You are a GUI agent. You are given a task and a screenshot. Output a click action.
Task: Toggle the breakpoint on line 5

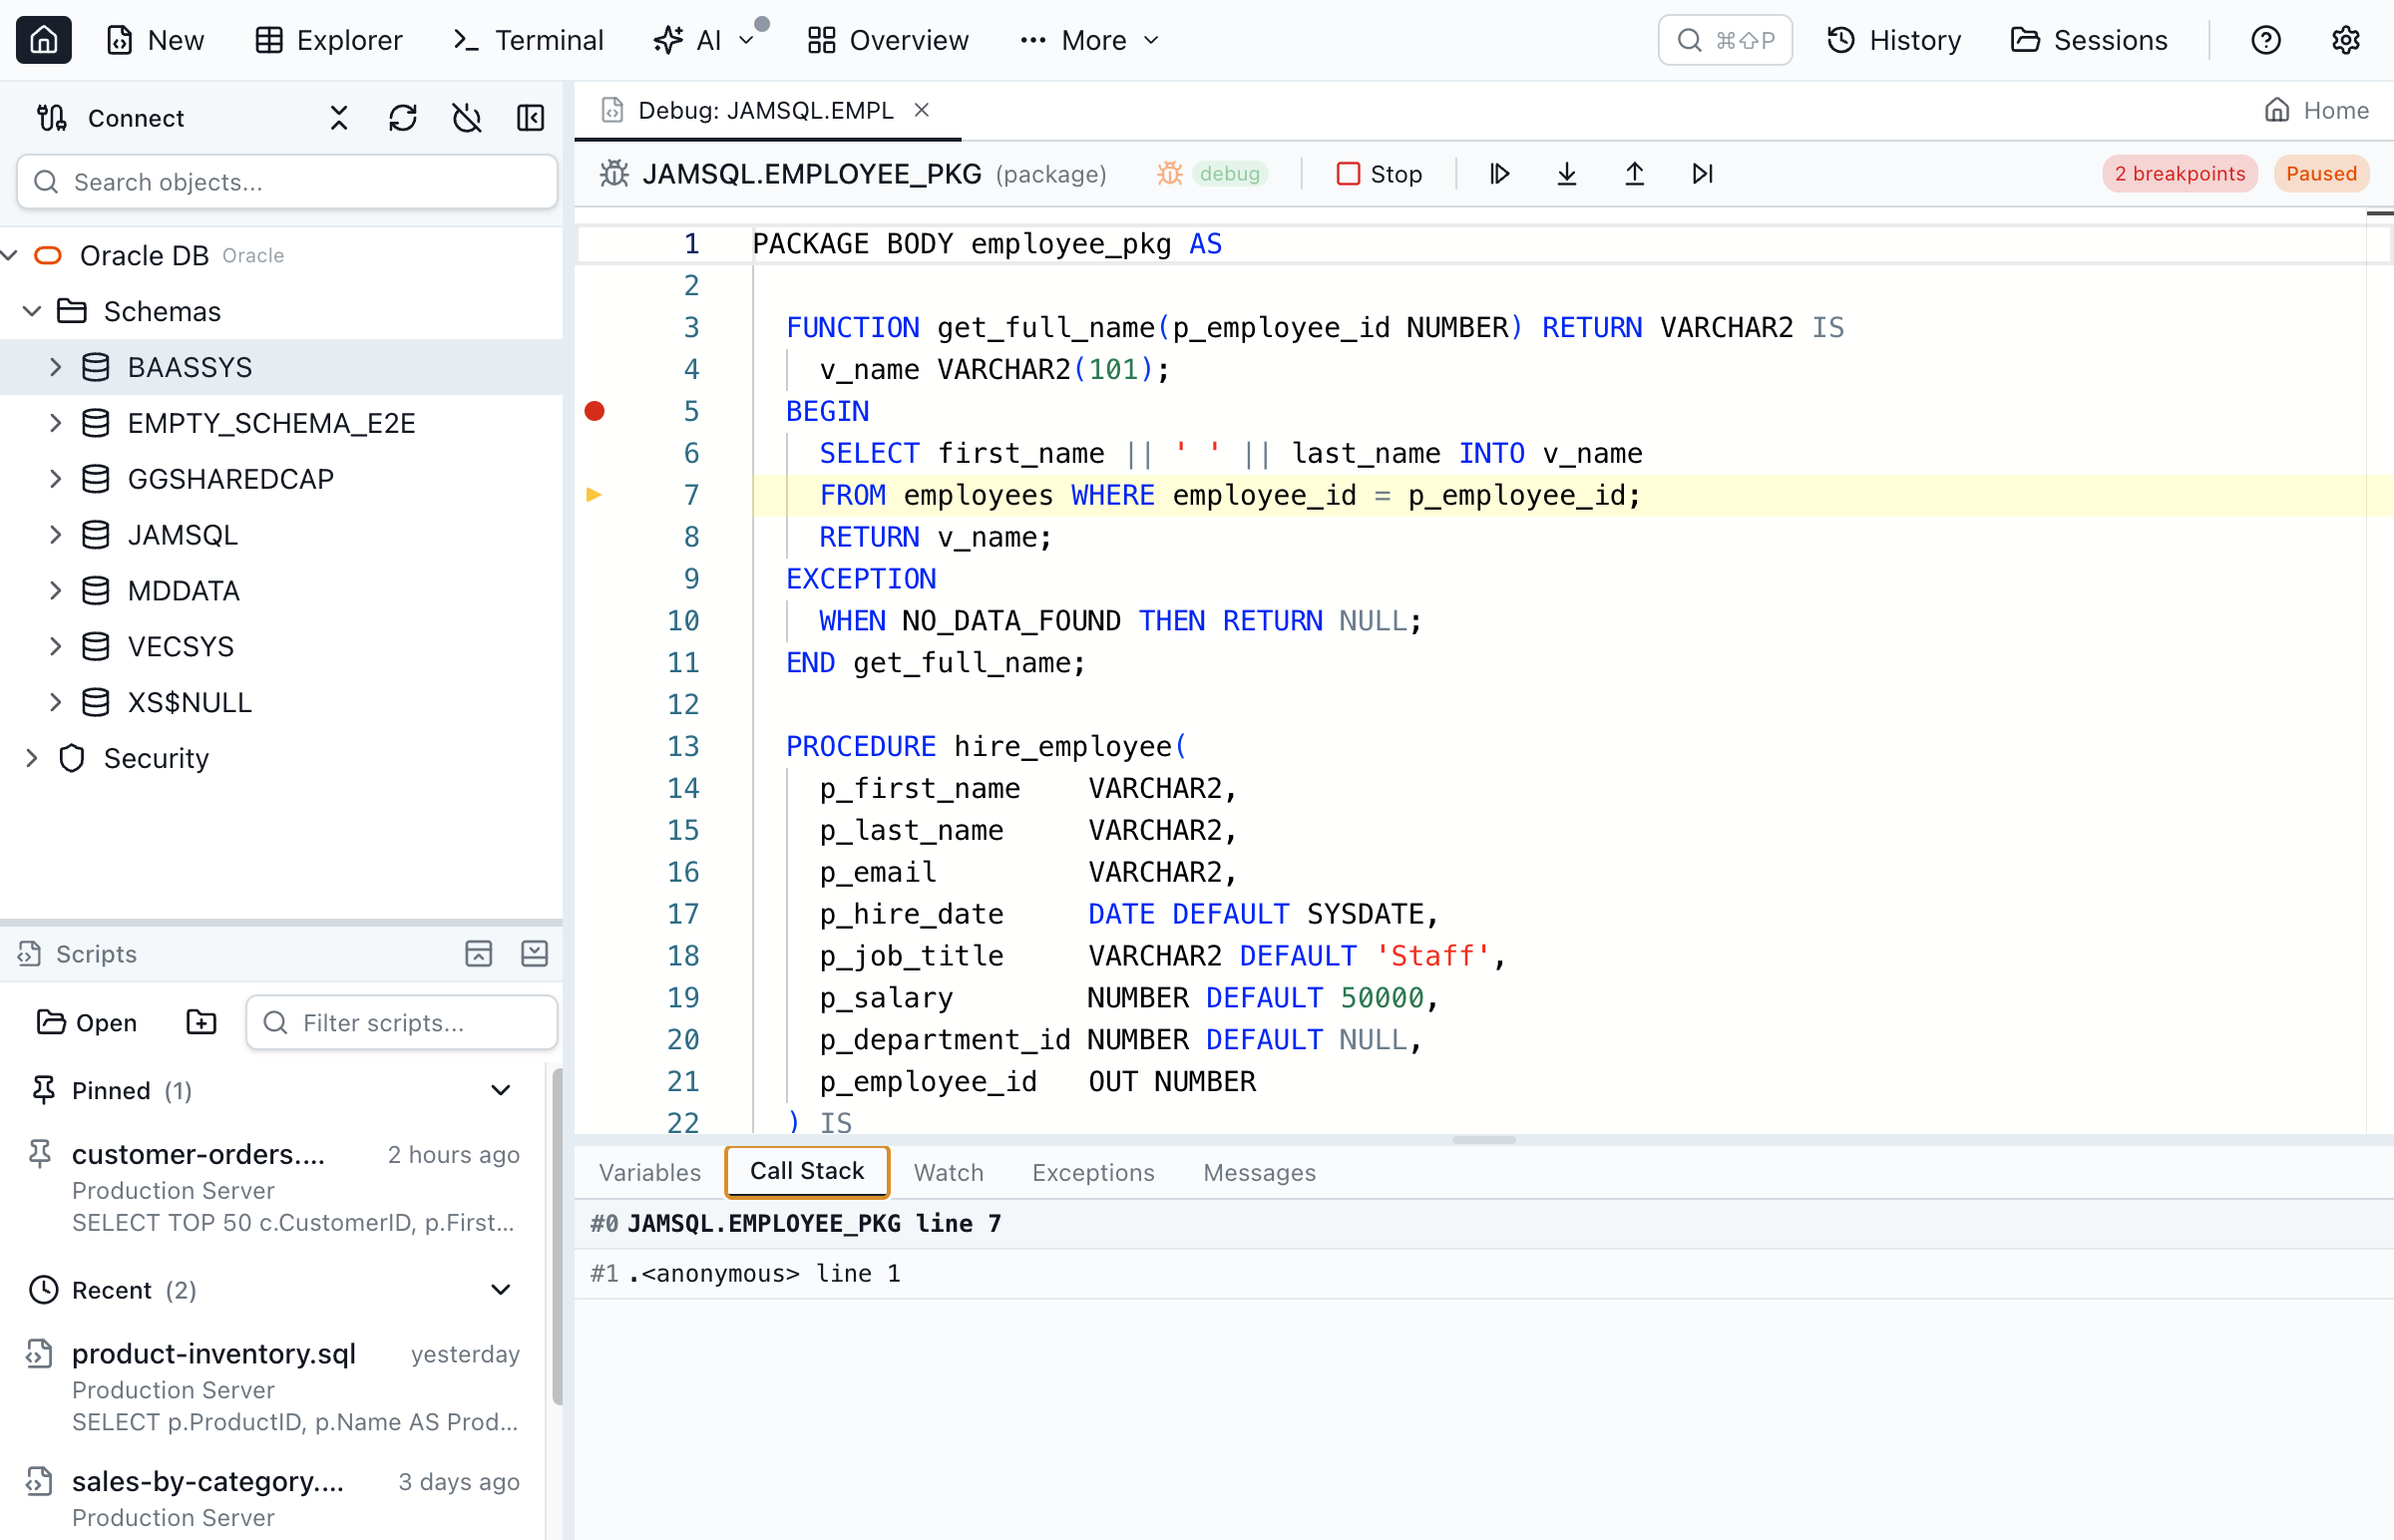click(596, 411)
